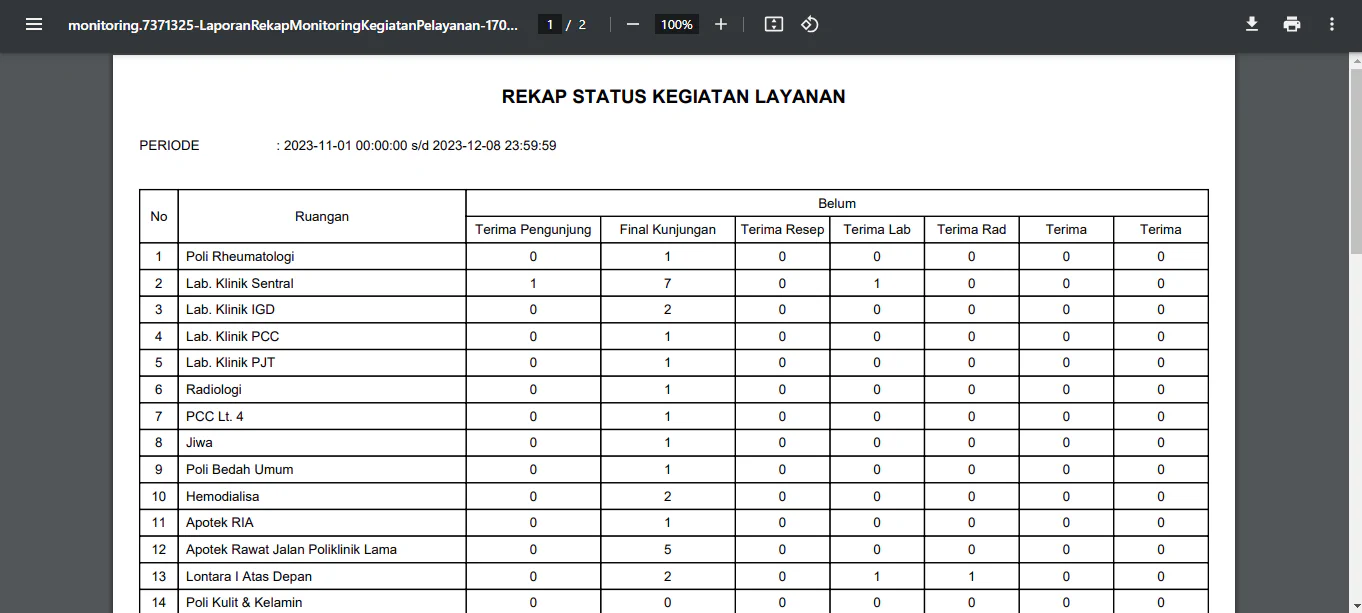Screen dimensions: 1362x613
Task: Open the PDF viewer sidebar menu icon
Action: 34,24
